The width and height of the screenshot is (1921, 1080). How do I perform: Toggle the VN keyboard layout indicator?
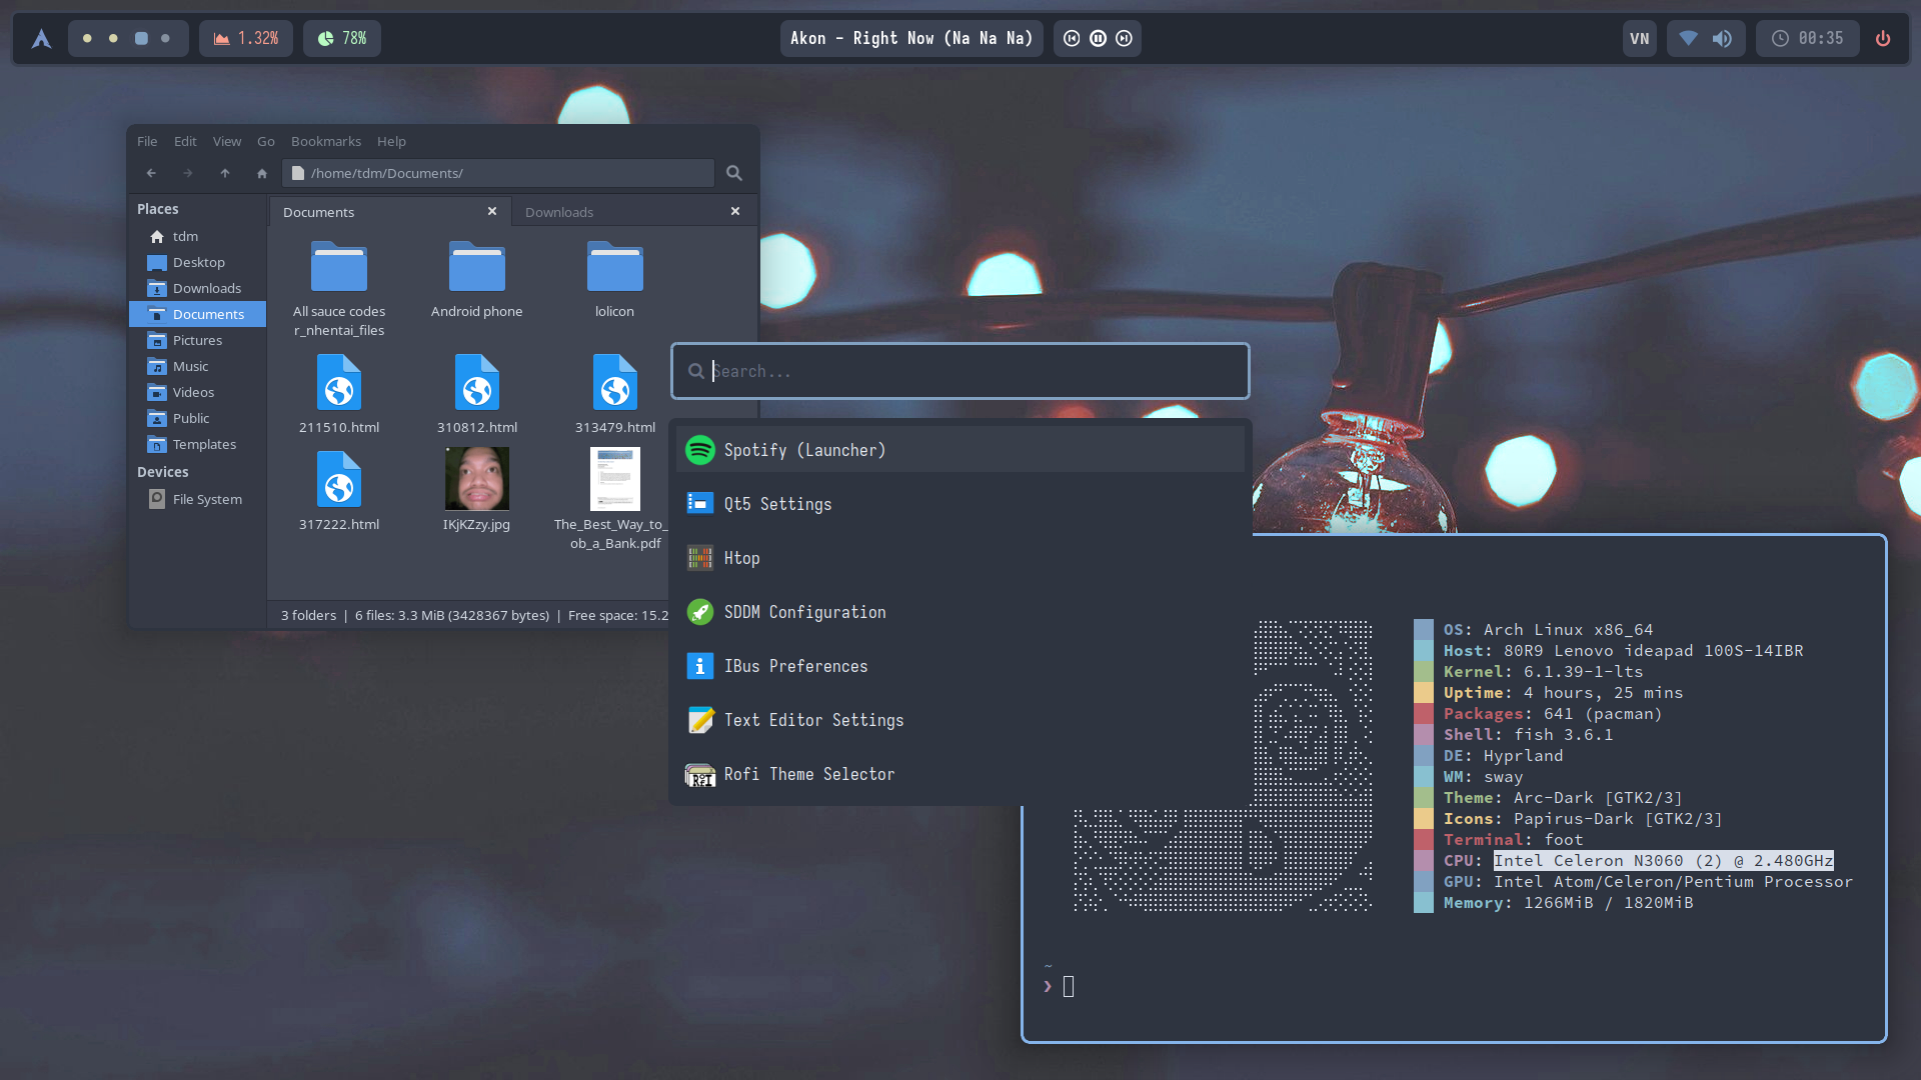1639,39
